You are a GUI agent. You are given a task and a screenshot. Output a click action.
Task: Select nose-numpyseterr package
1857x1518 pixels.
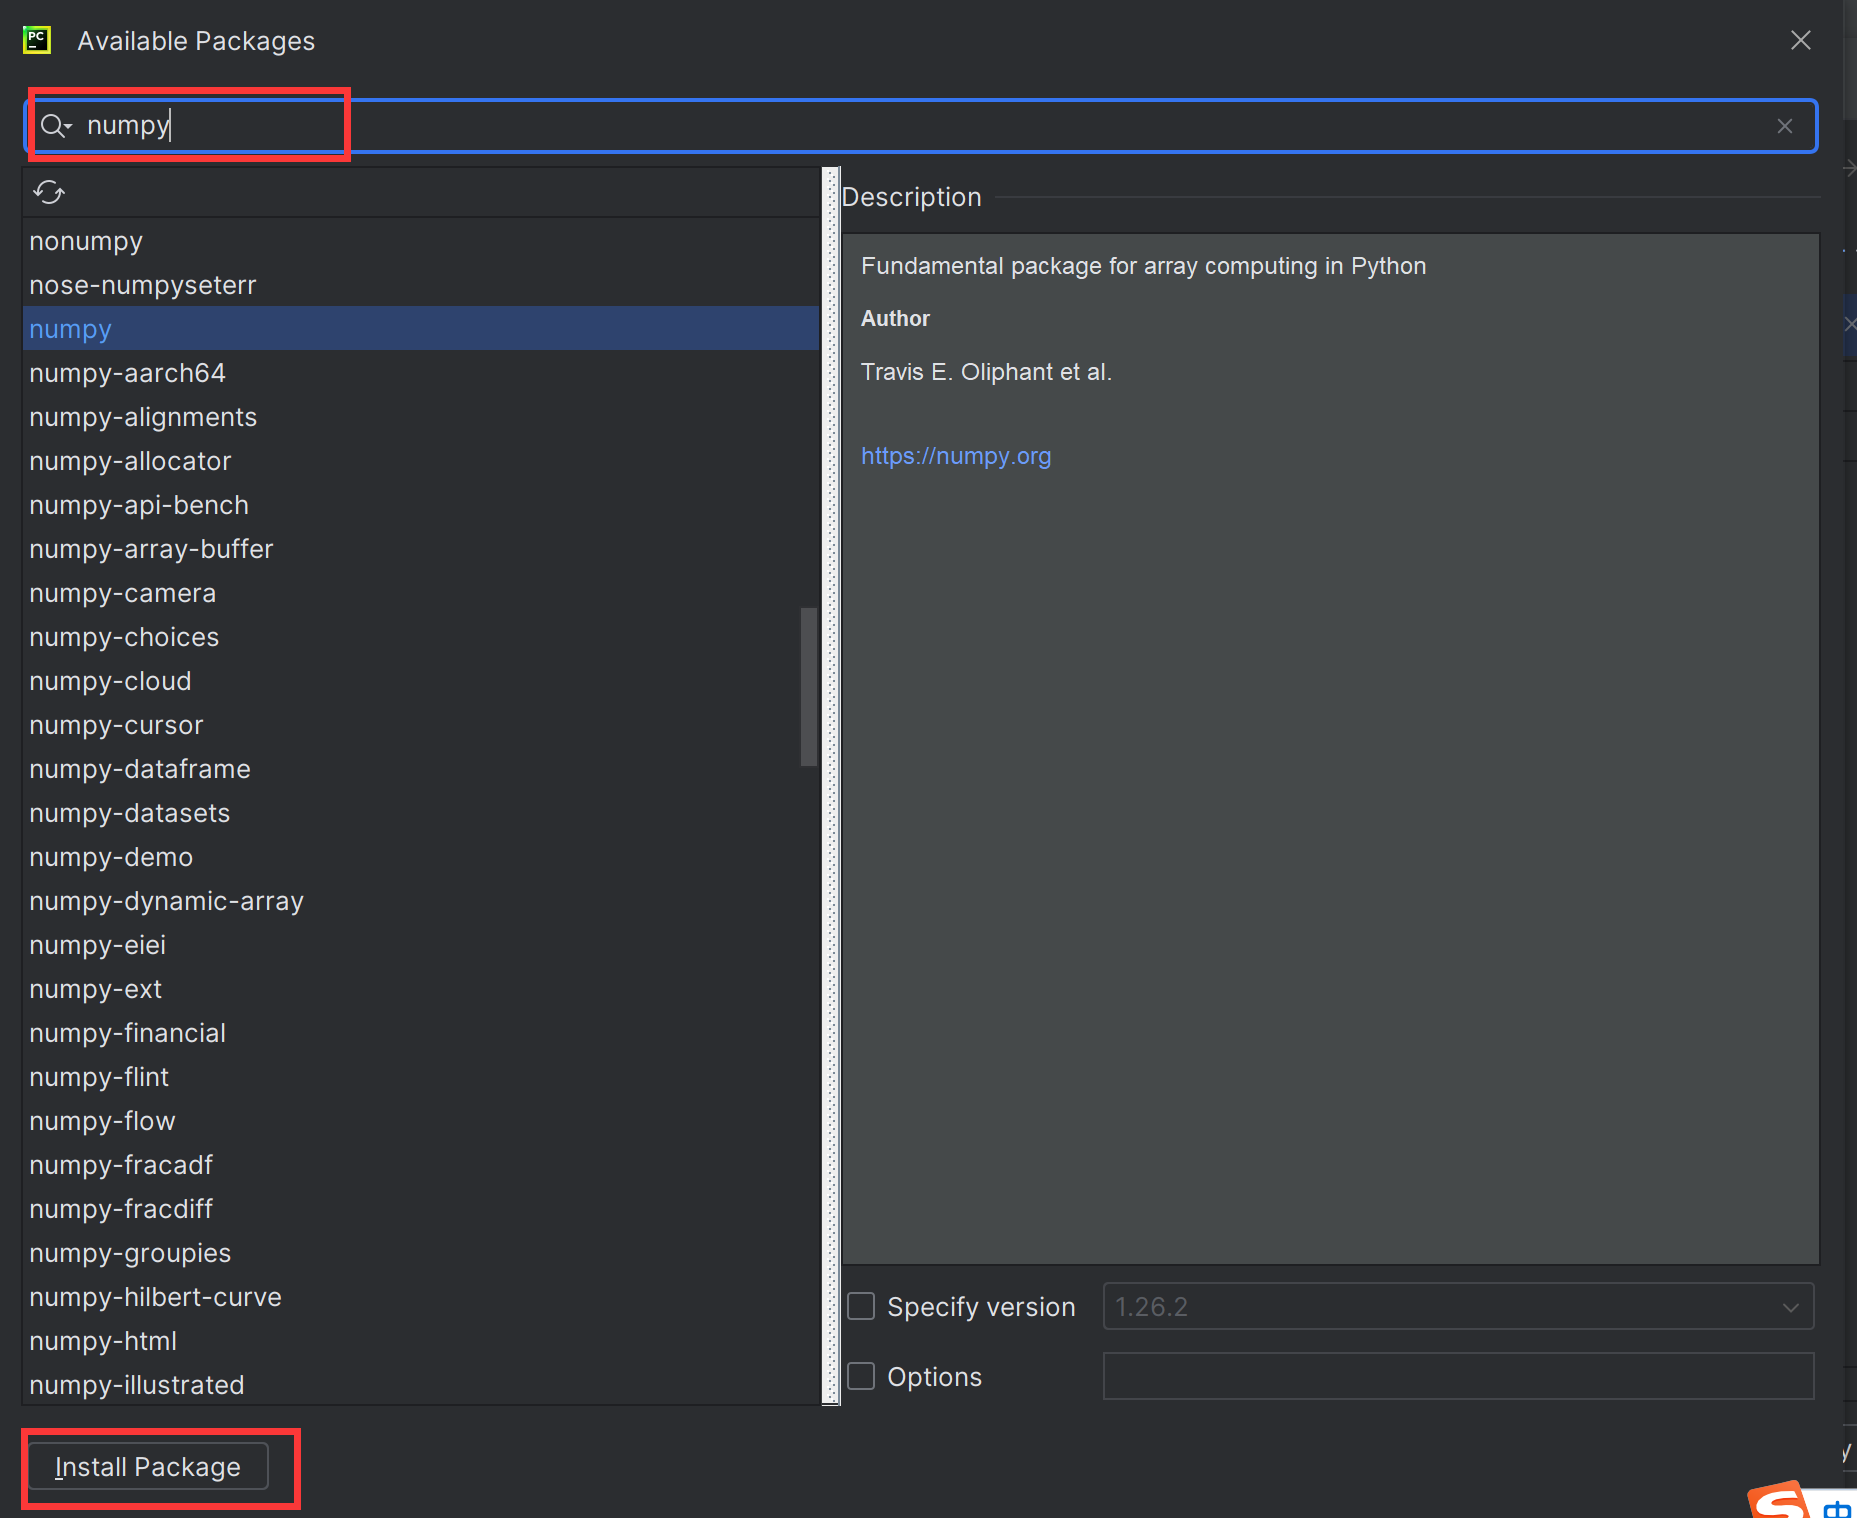[421, 285]
